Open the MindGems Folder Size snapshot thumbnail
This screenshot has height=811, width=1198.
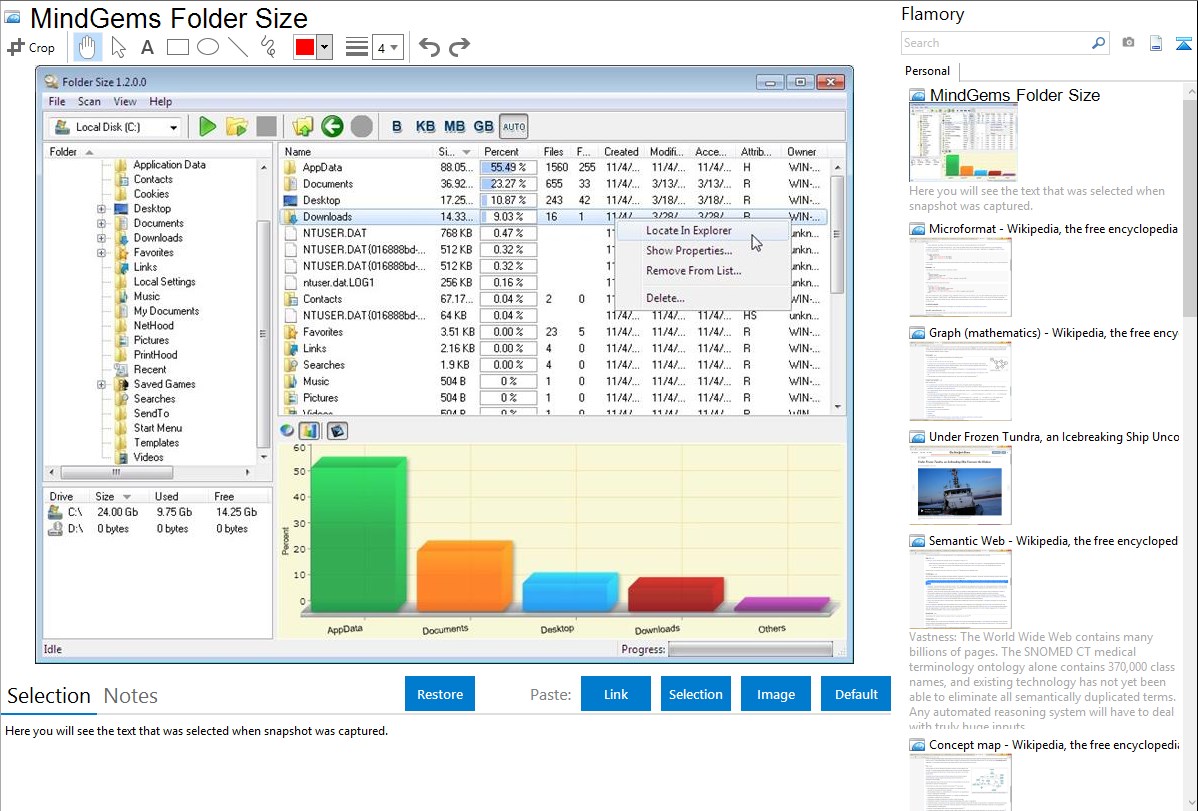click(x=963, y=143)
